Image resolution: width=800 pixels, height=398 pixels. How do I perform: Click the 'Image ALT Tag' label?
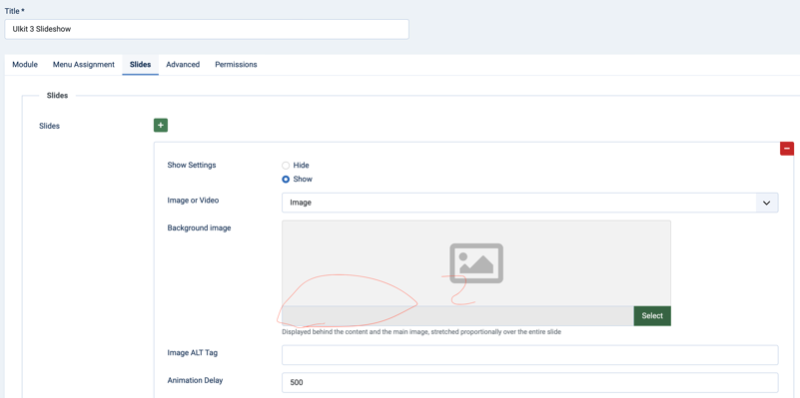(193, 353)
